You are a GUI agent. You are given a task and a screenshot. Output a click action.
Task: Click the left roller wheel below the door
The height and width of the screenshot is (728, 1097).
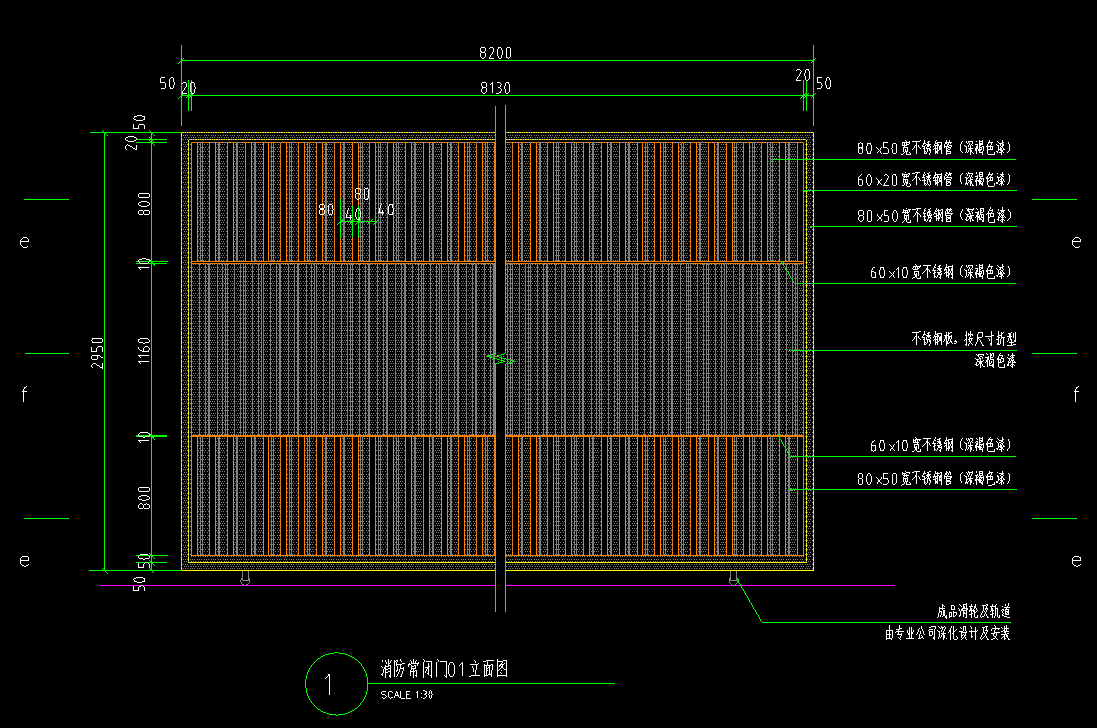(x=246, y=578)
